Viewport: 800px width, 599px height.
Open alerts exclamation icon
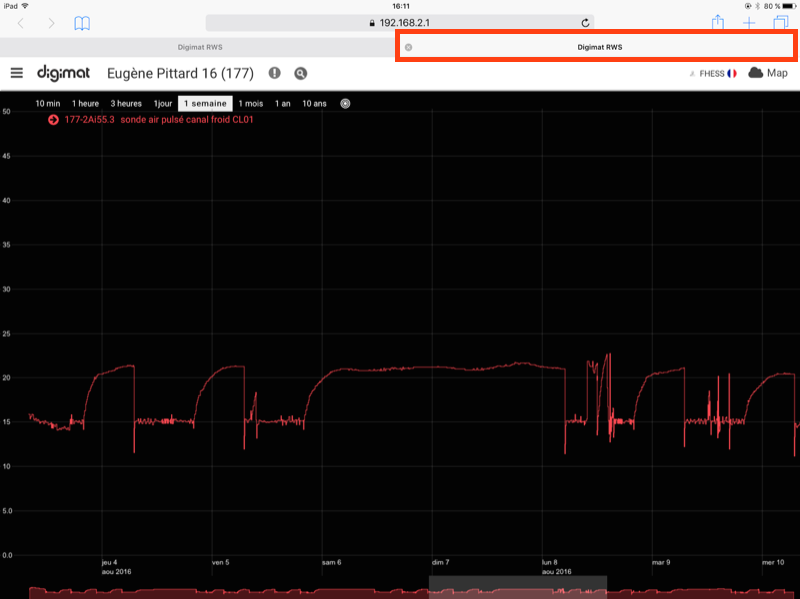point(274,73)
